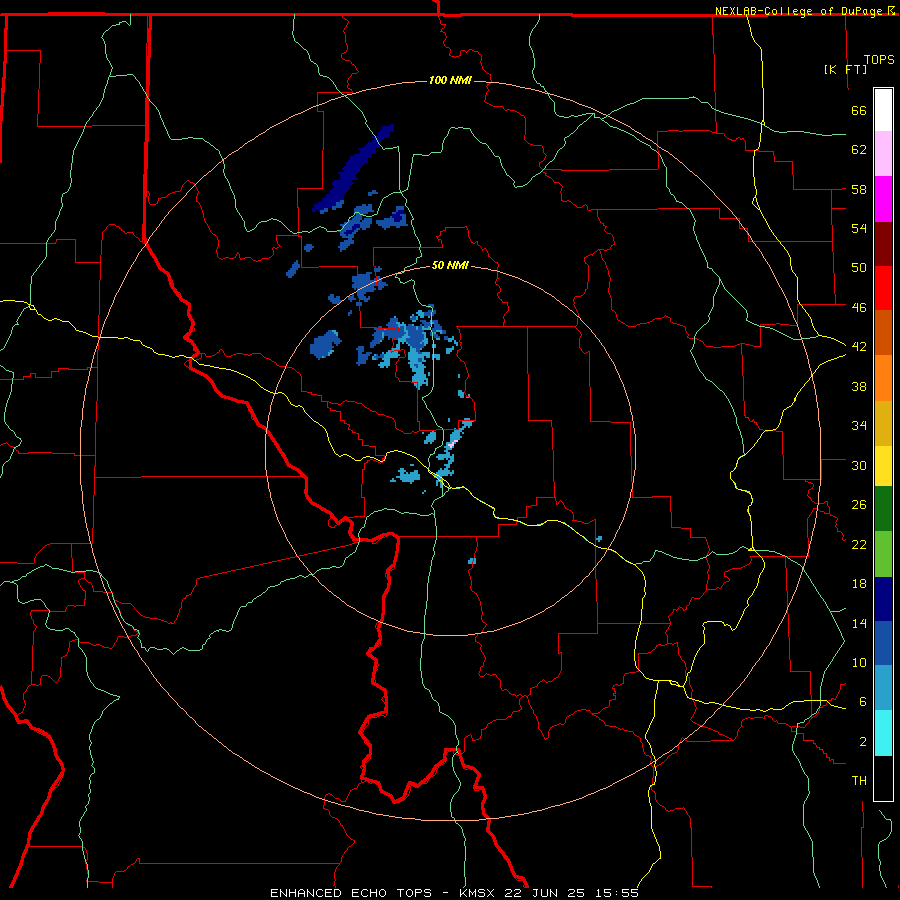Image resolution: width=900 pixels, height=900 pixels.
Task: Click the "KMSX" radar site identifier
Action: coord(479,893)
